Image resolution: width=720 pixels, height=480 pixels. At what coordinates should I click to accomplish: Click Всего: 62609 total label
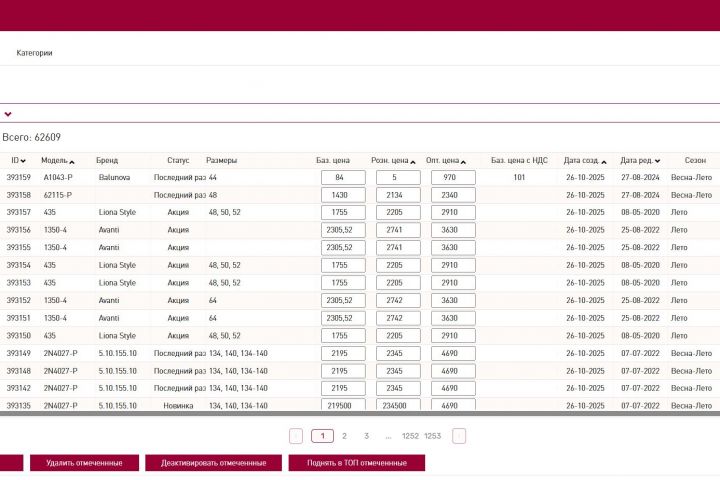coord(31,137)
